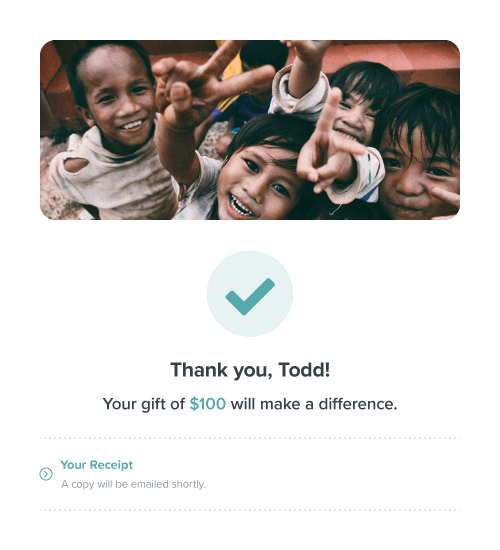Image resolution: width=500 pixels, height=550 pixels.
Task: Click the dotted divider above Your Receipt
Action: [250, 438]
